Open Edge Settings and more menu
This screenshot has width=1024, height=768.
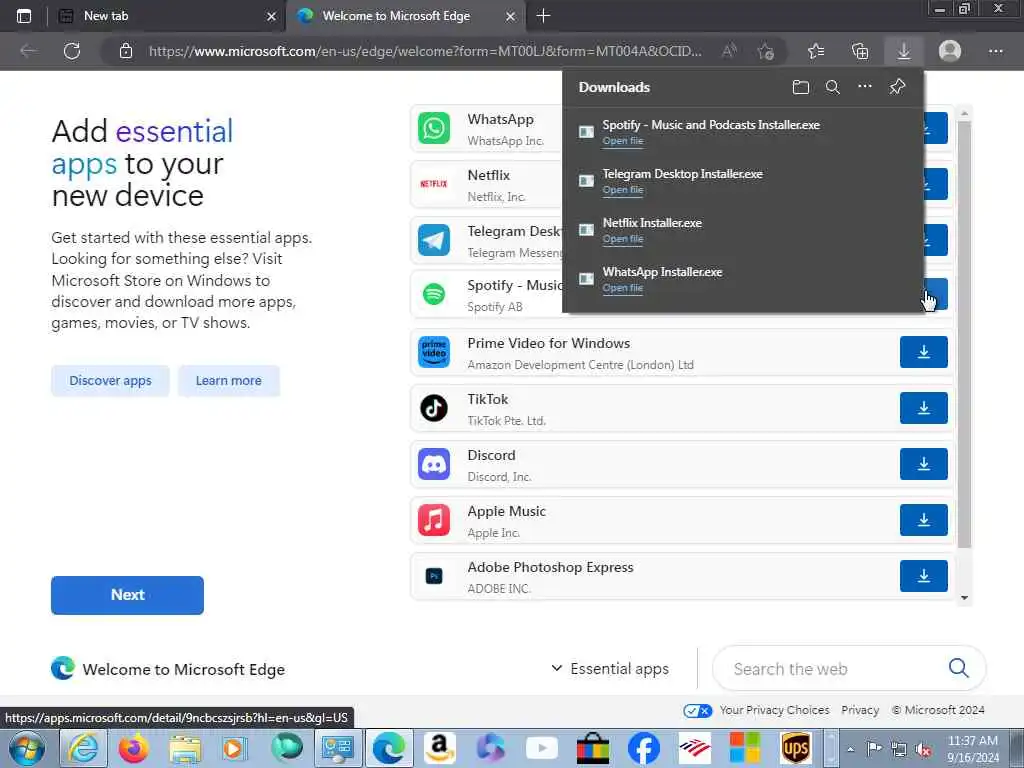[x=995, y=51]
